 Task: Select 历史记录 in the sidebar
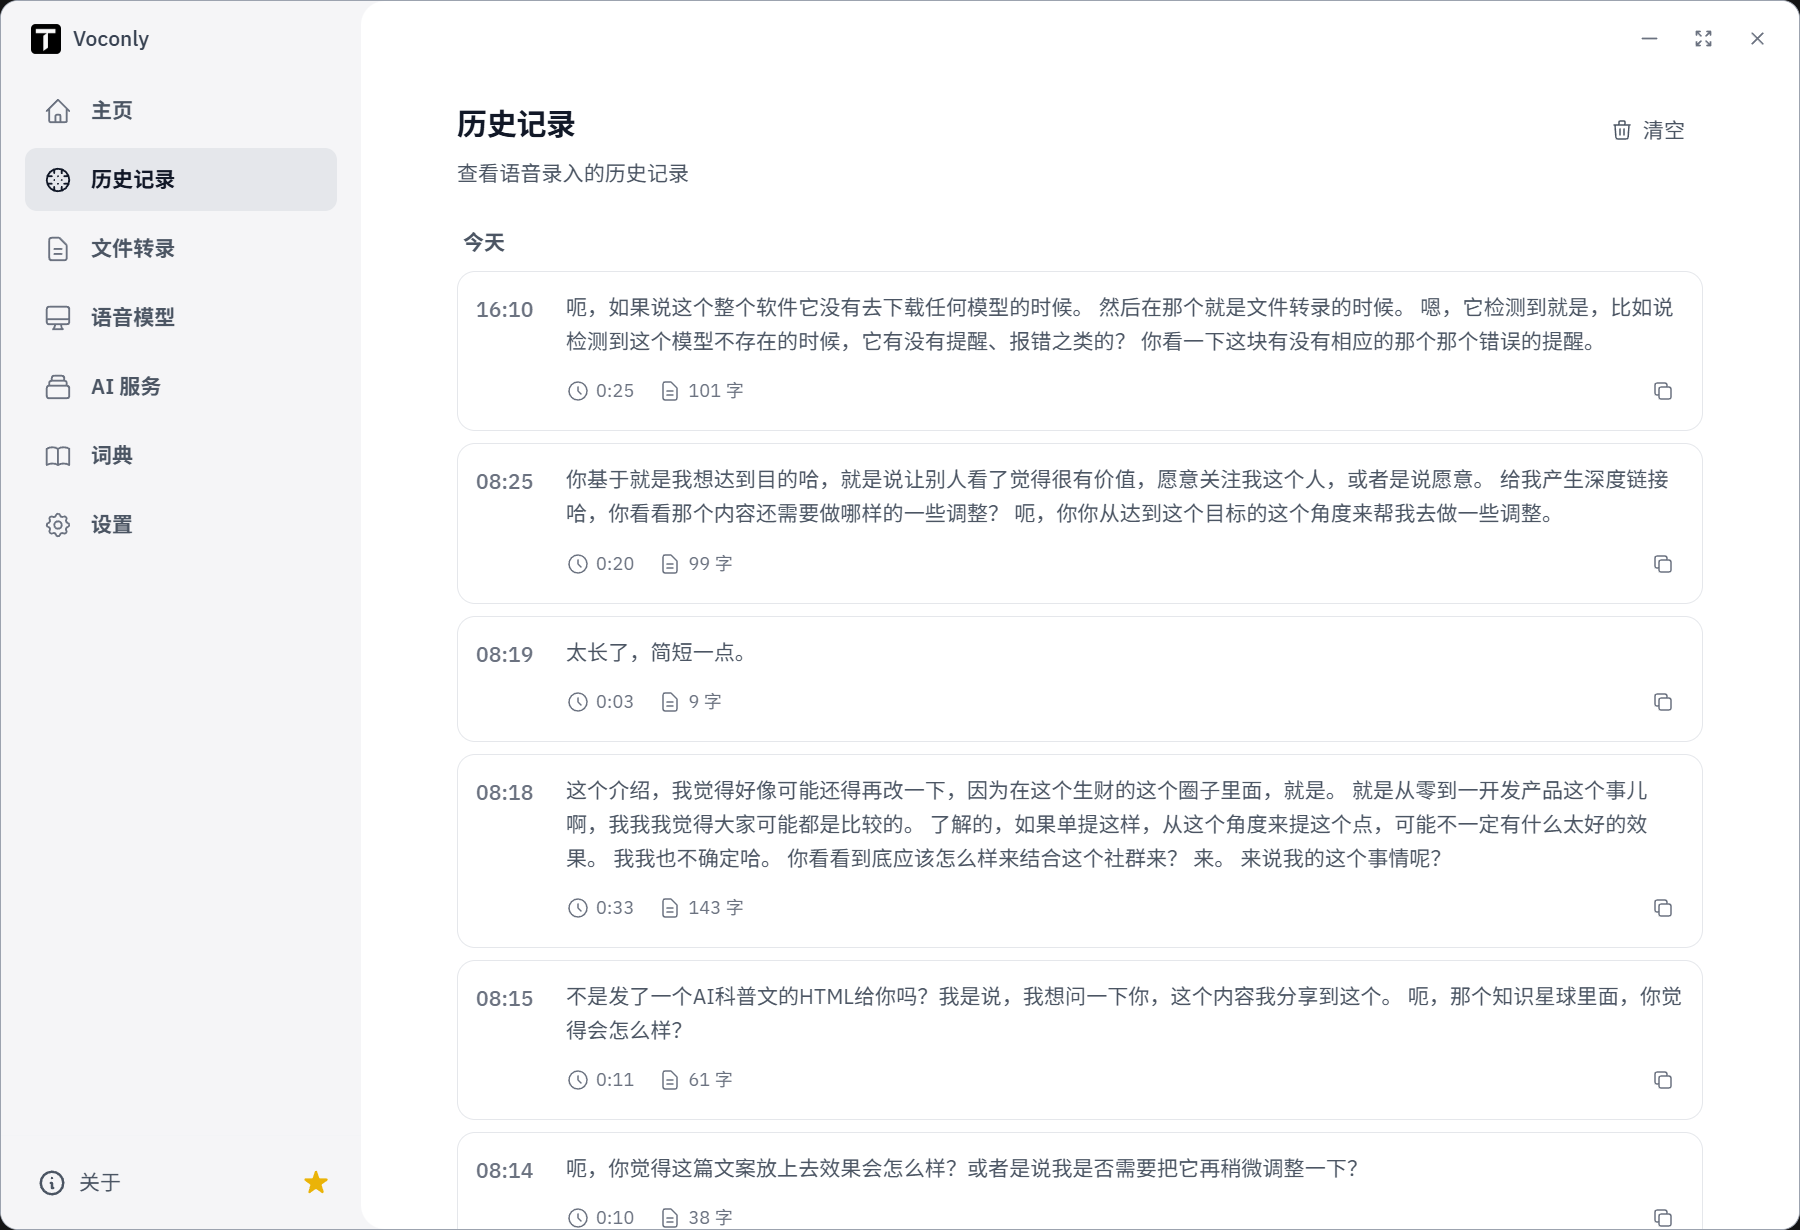[181, 179]
